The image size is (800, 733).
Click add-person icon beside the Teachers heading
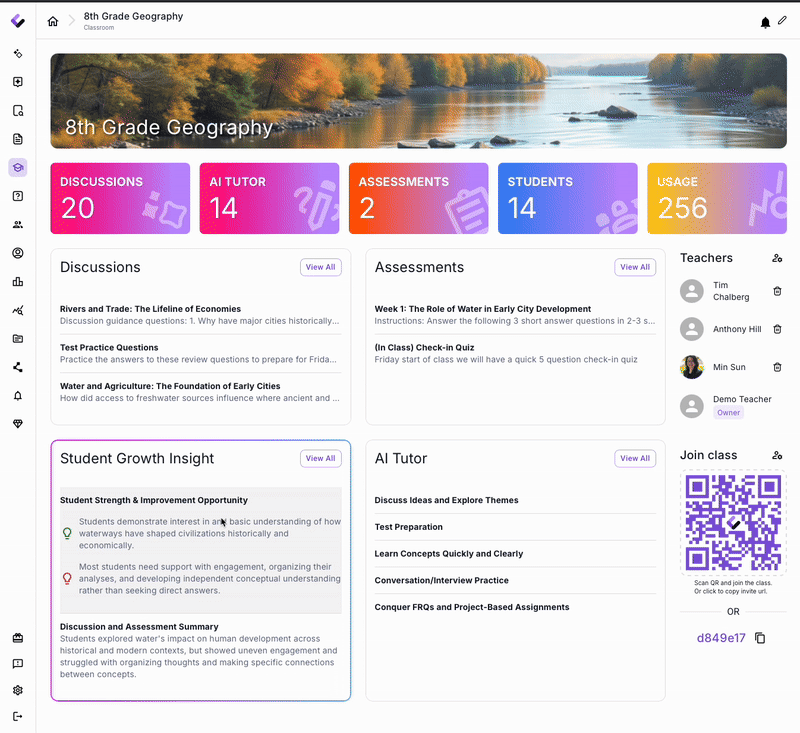pos(777,258)
